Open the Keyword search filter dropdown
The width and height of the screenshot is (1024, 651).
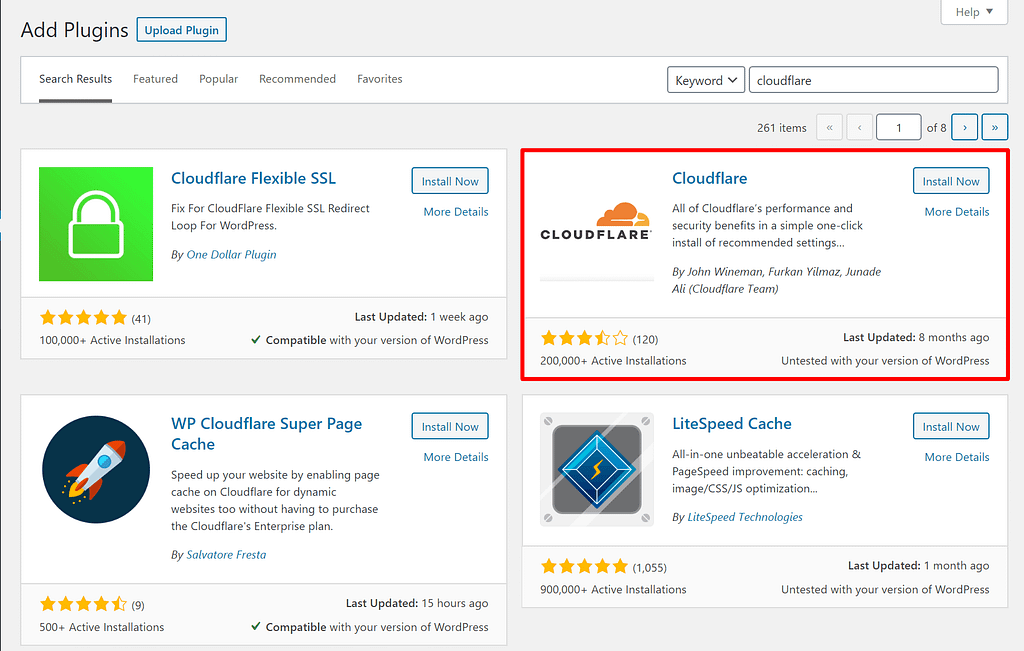(705, 79)
